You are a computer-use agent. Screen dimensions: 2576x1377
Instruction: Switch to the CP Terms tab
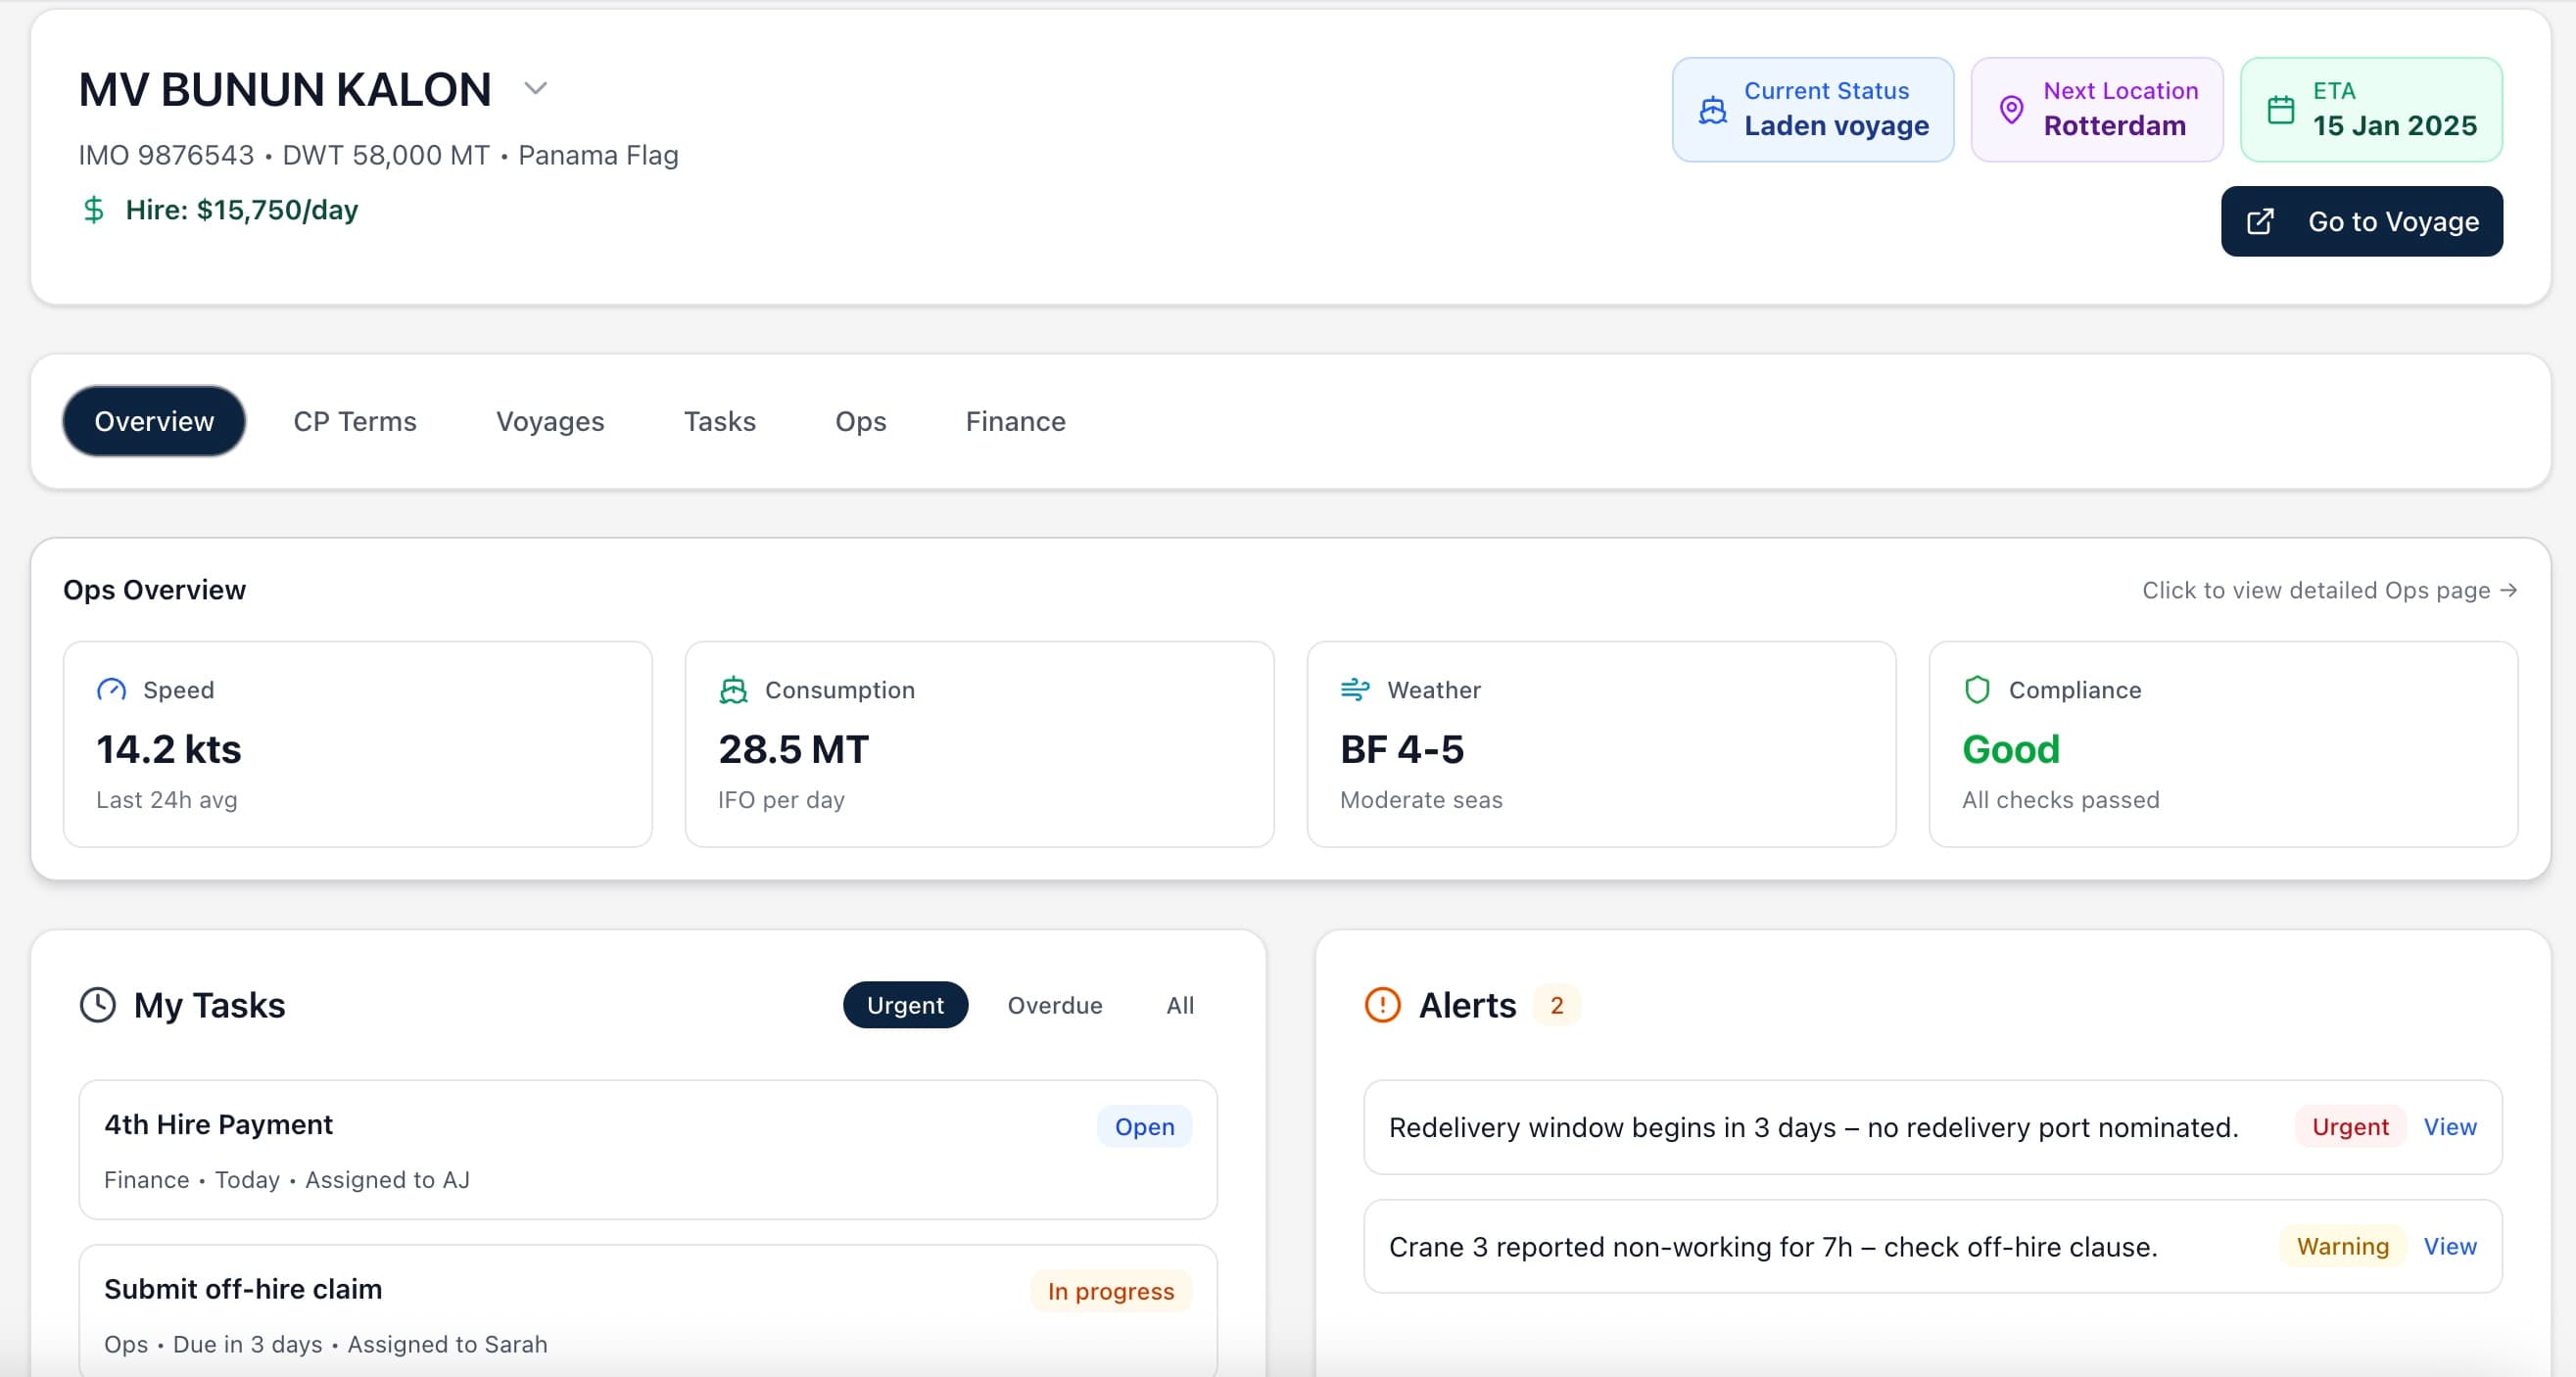tap(354, 421)
